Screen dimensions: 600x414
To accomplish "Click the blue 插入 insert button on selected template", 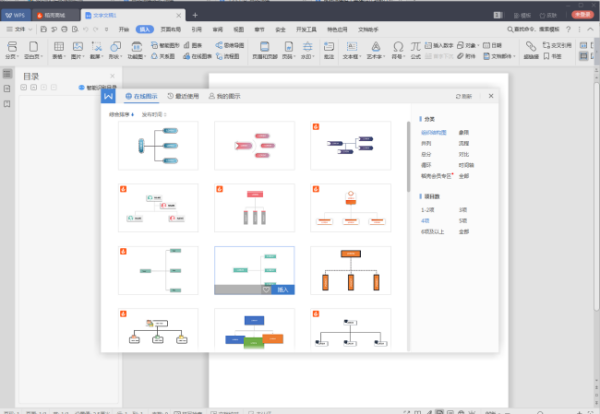I will [283, 290].
